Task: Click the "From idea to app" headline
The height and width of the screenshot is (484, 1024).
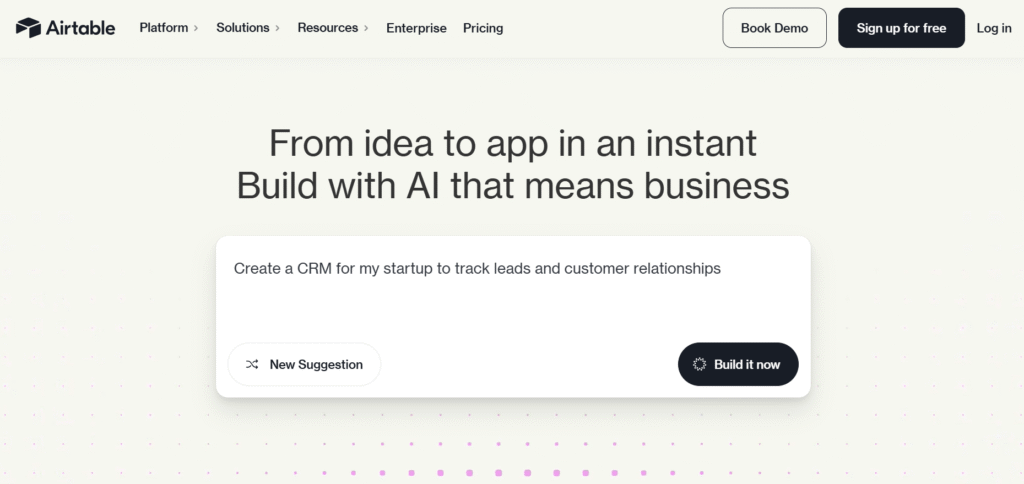Action: point(512,143)
